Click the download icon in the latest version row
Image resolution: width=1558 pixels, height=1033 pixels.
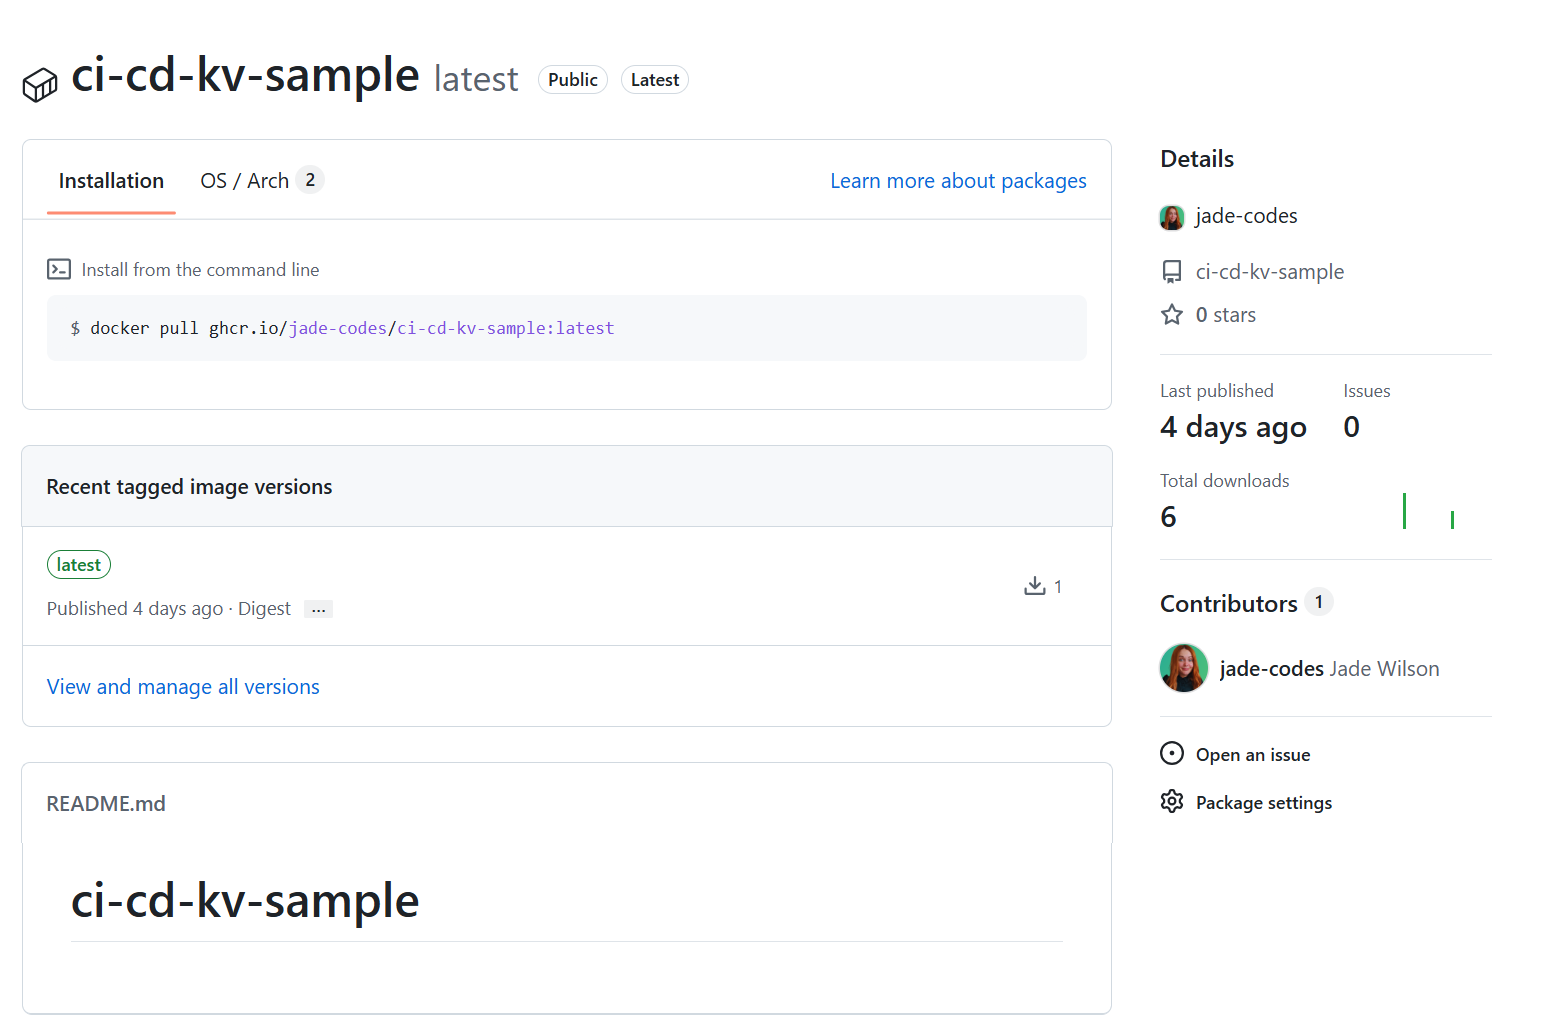pyautogui.click(x=1035, y=586)
